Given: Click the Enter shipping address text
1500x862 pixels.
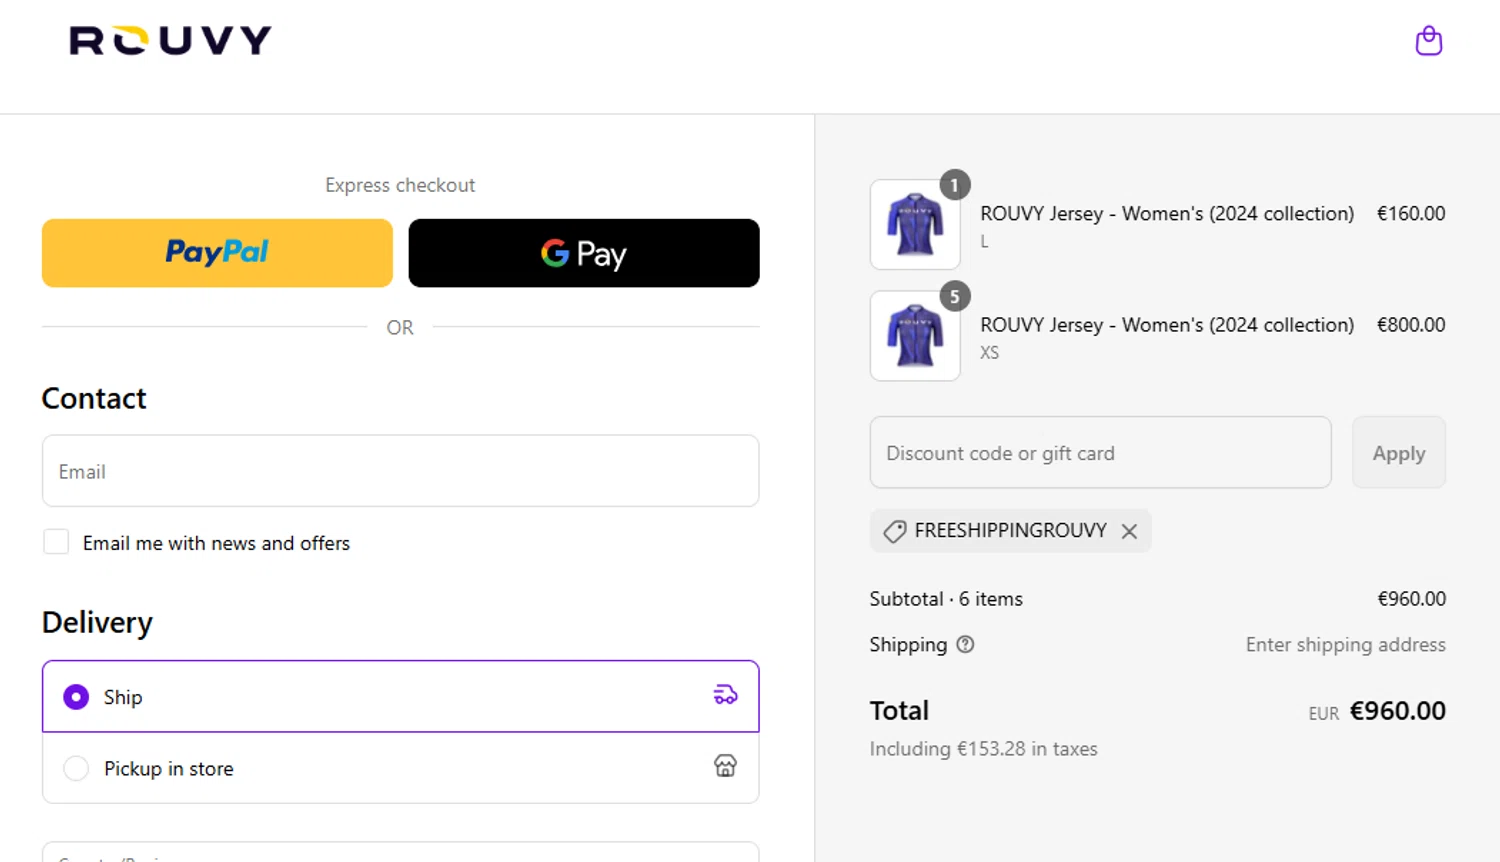Looking at the screenshot, I should [1345, 644].
